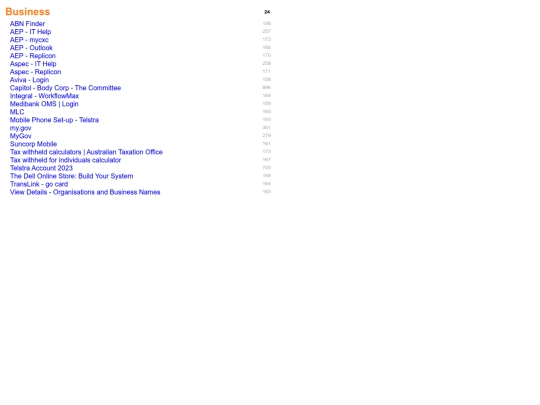Click the number 171 beside Aspec - Replicon

(267, 71)
